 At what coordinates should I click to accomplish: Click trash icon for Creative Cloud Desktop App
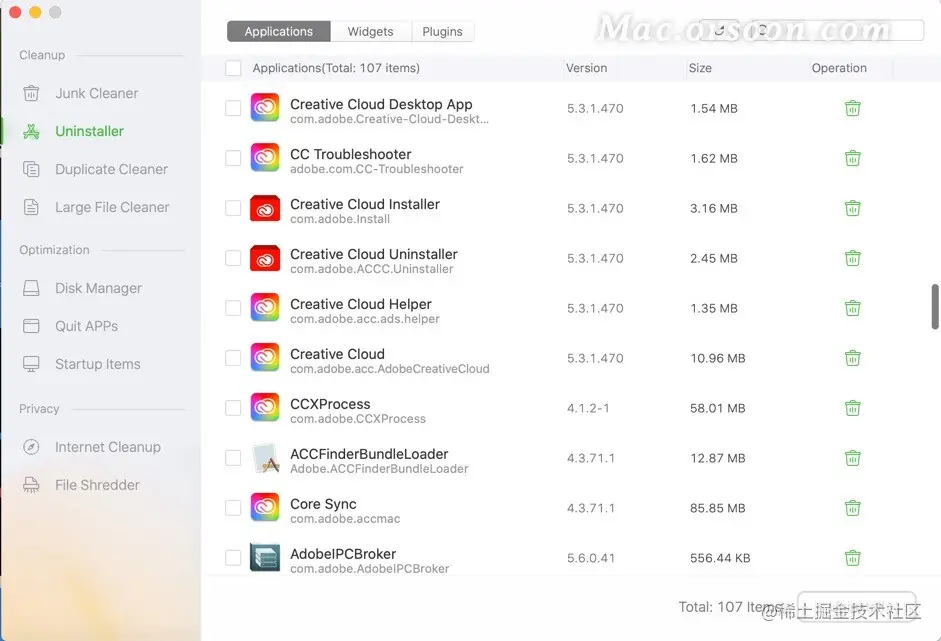853,108
